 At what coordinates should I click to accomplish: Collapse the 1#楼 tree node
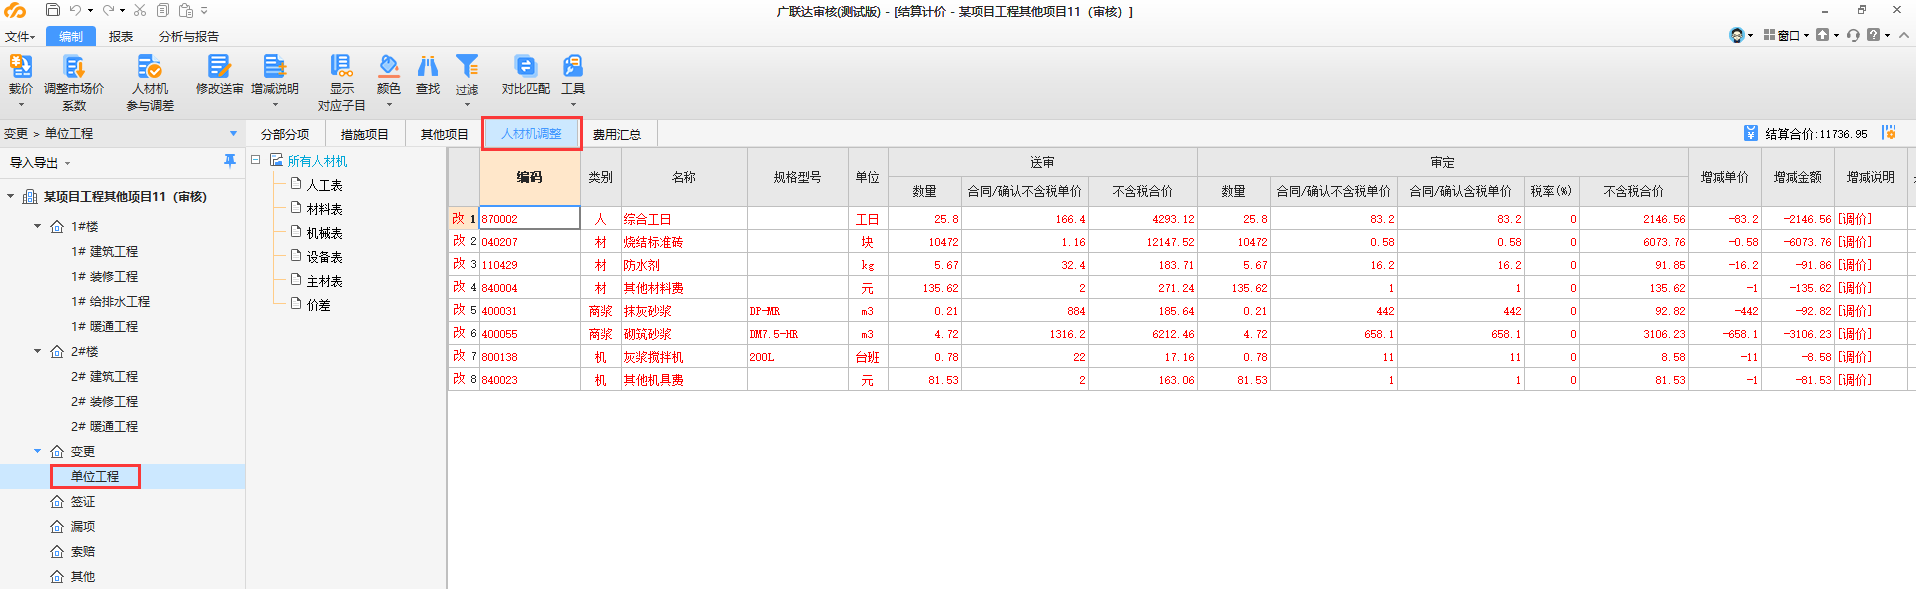38,226
